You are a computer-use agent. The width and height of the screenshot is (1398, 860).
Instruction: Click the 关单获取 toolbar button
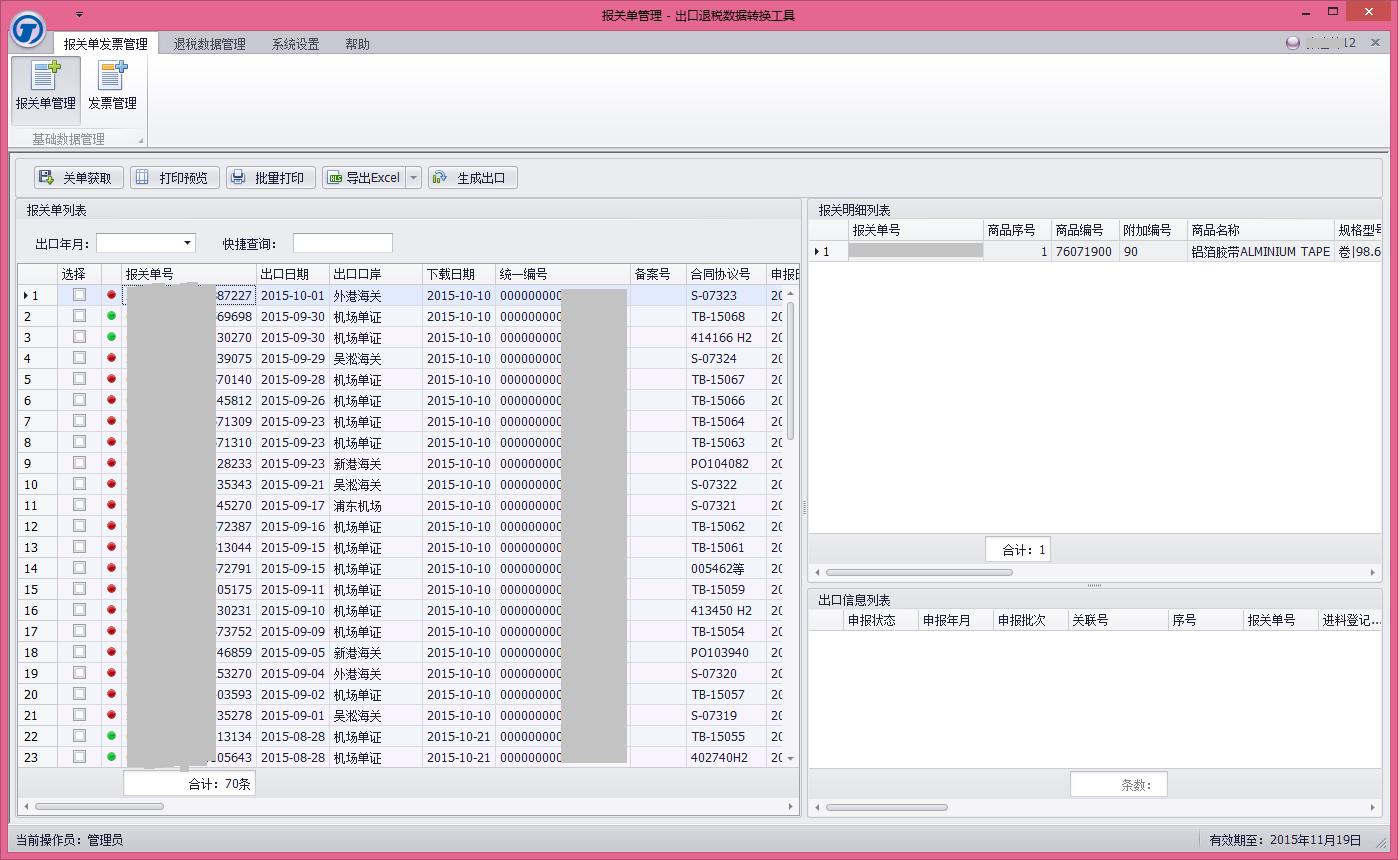pyautogui.click(x=80, y=178)
